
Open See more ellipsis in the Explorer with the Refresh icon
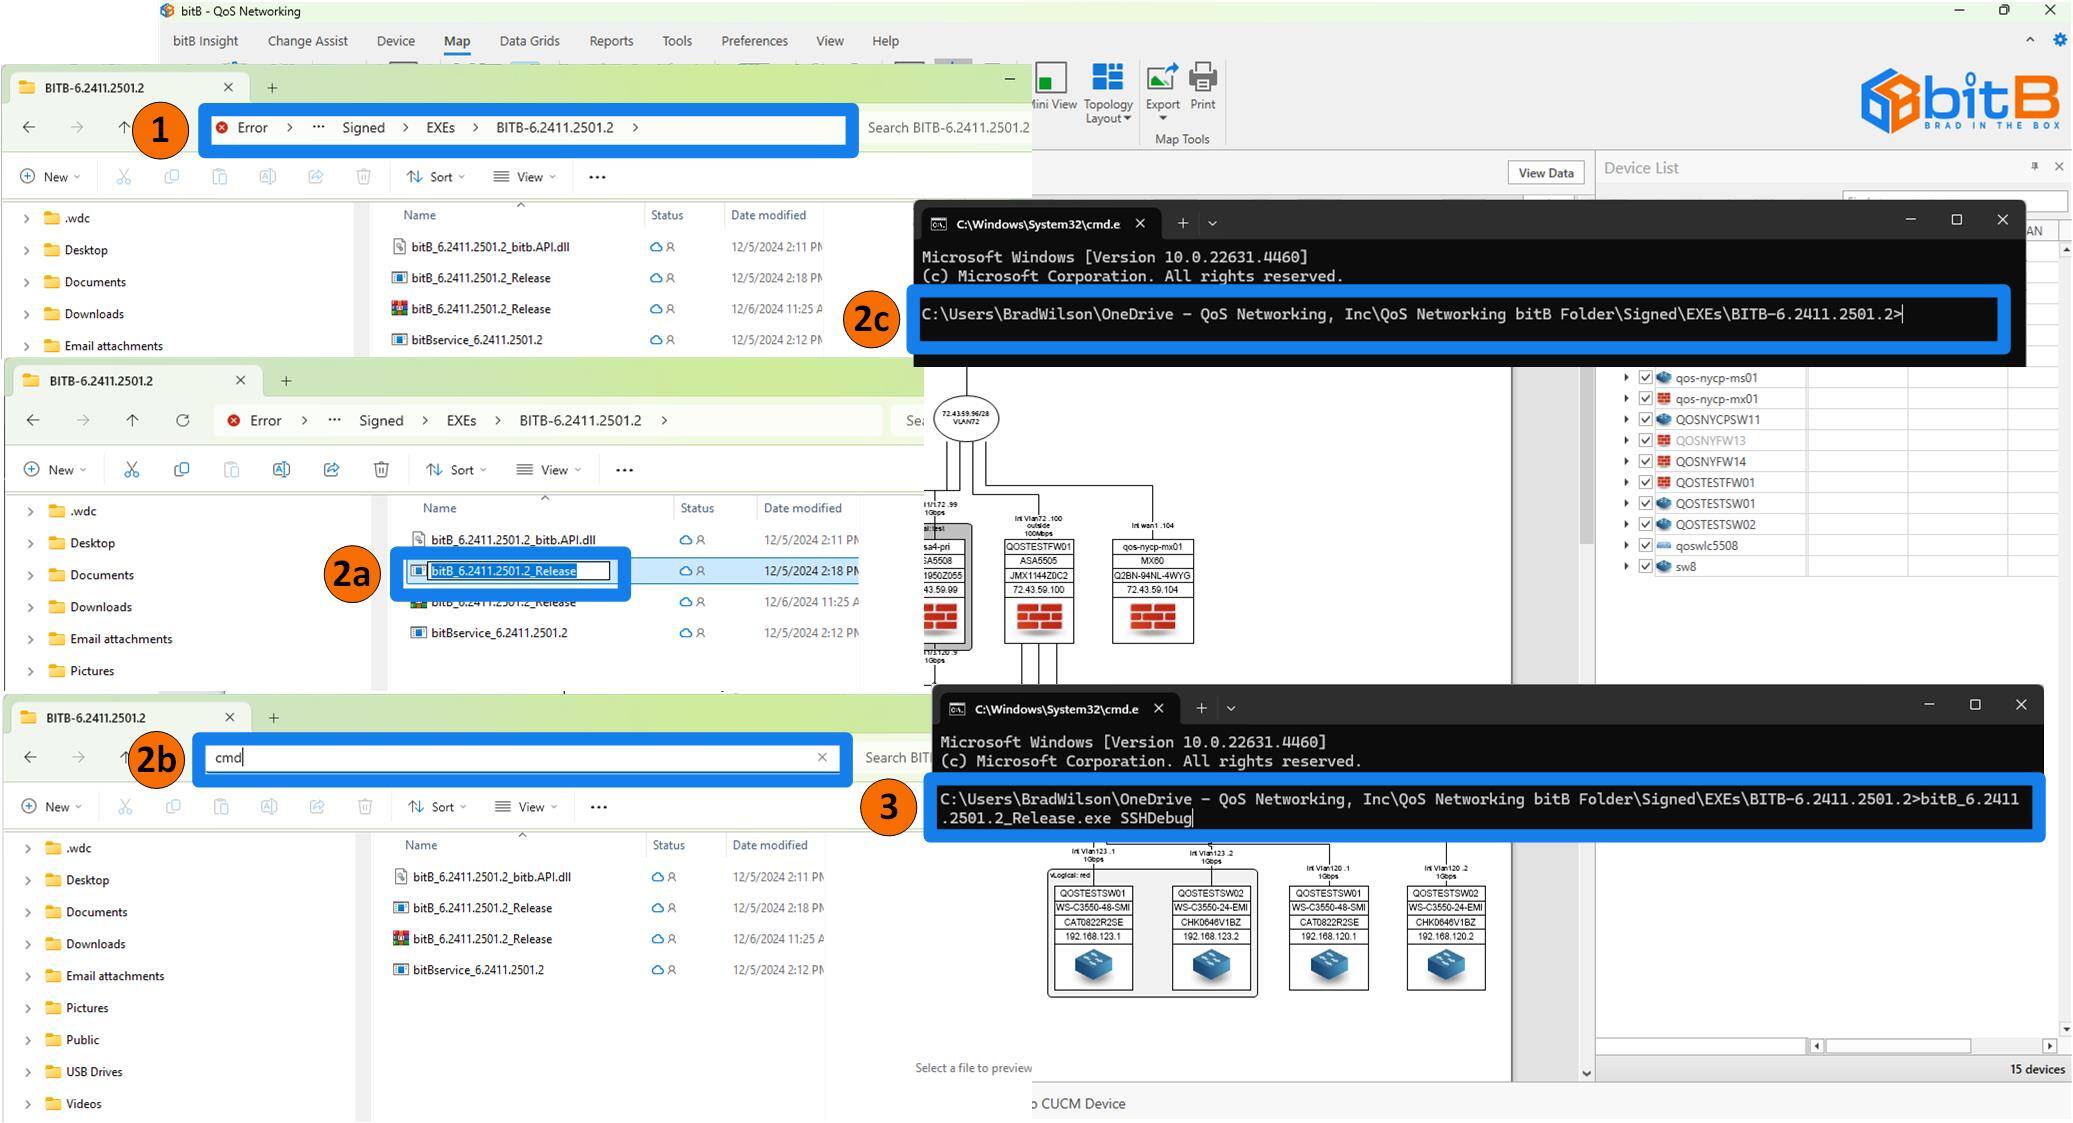click(624, 469)
